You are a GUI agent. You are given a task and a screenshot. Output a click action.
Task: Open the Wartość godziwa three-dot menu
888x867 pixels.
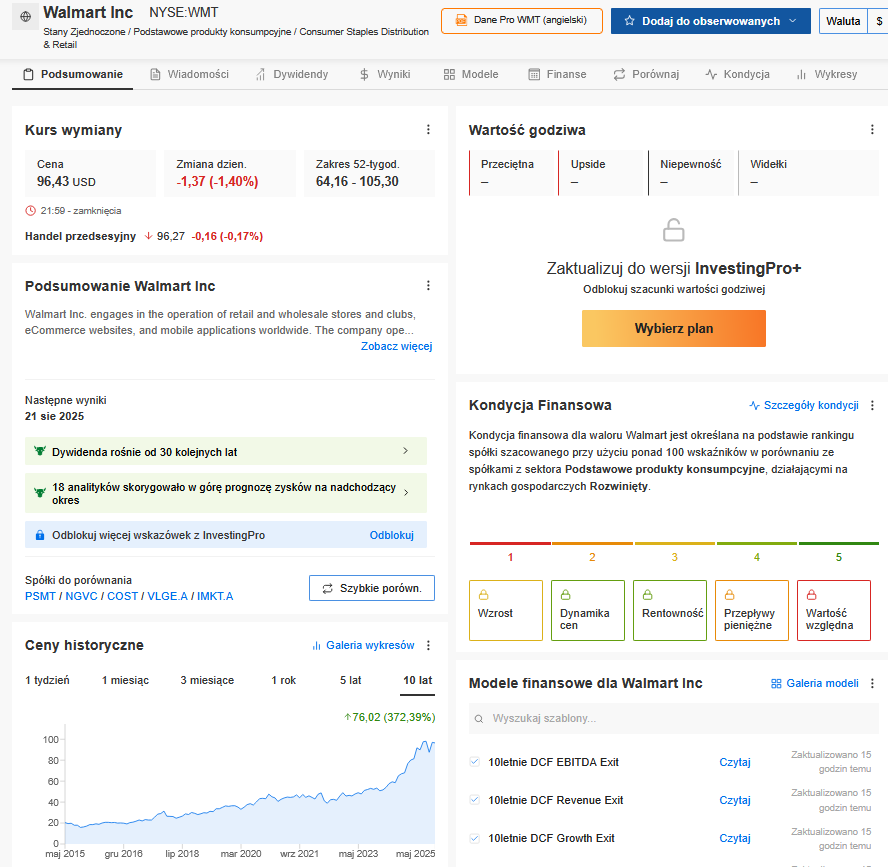pos(872,130)
